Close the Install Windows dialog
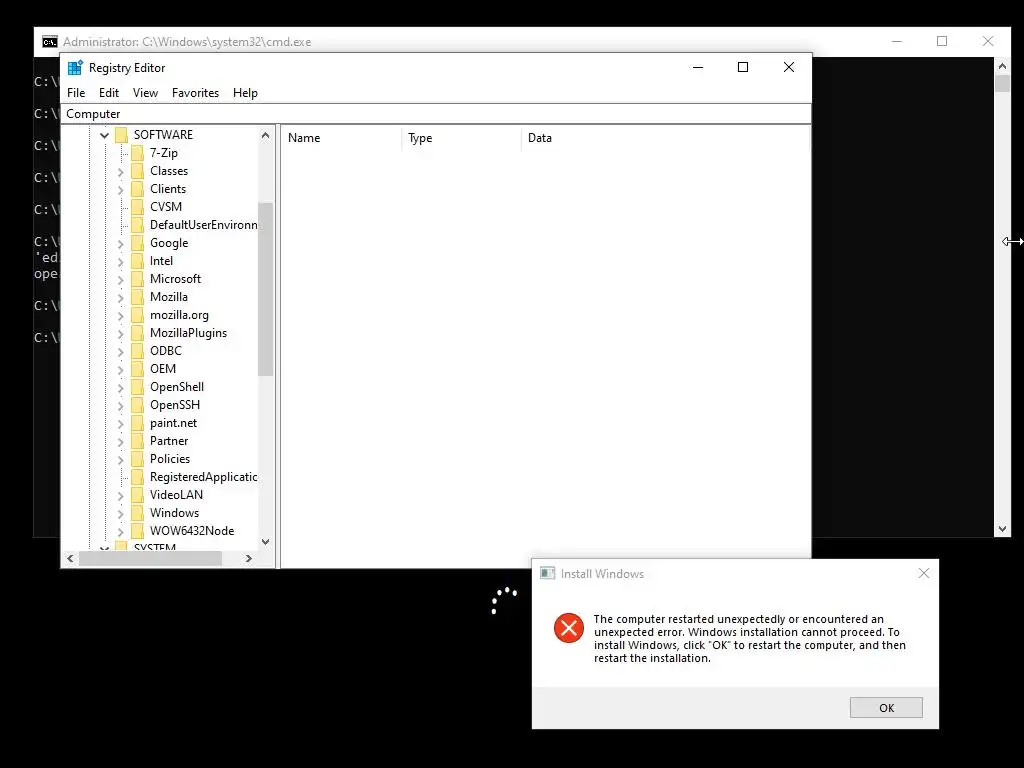This screenshot has height=768, width=1024. click(923, 573)
